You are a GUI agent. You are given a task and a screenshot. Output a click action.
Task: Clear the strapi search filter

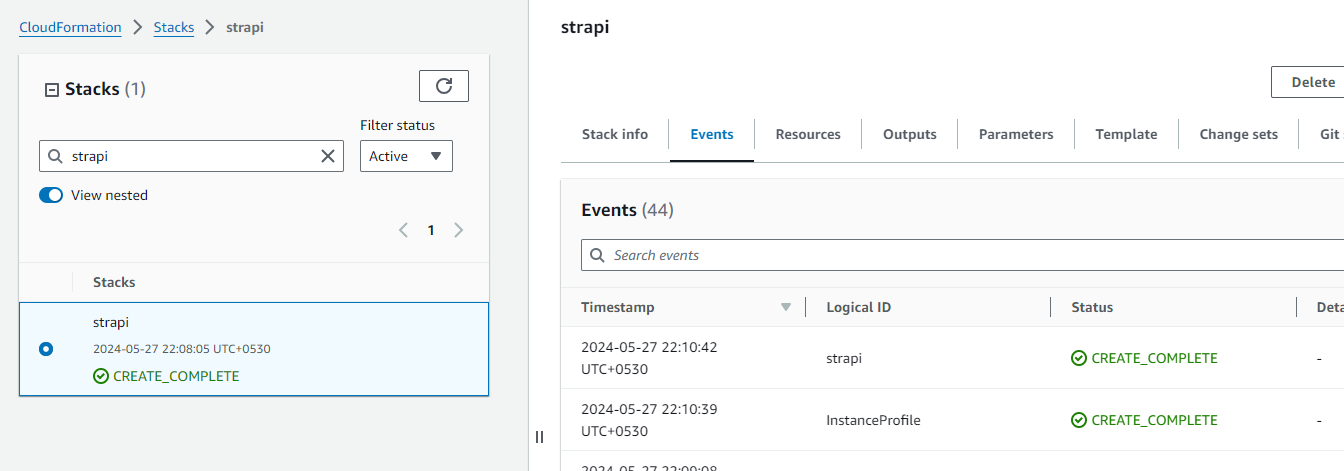(328, 156)
